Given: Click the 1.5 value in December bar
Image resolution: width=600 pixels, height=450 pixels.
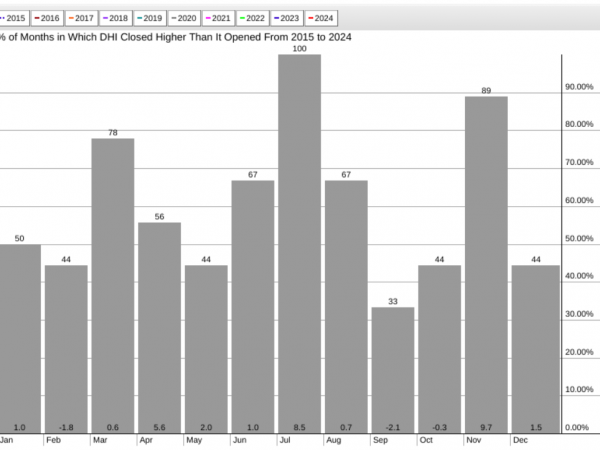Looking at the screenshot, I should click(x=536, y=427).
